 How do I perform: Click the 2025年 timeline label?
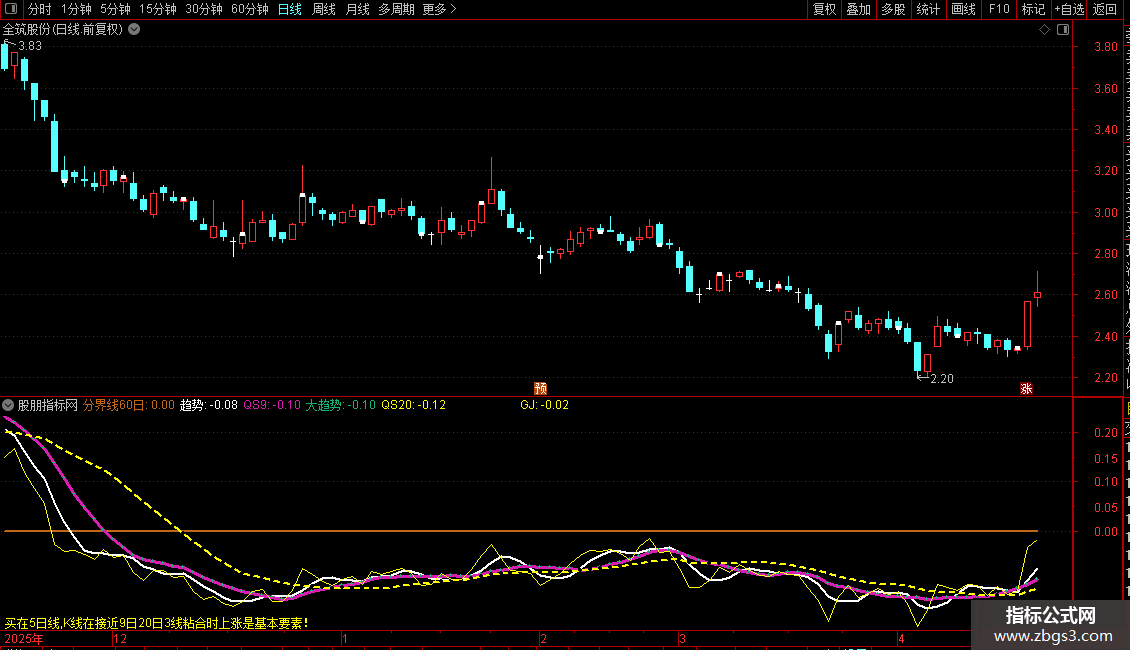point(24,638)
